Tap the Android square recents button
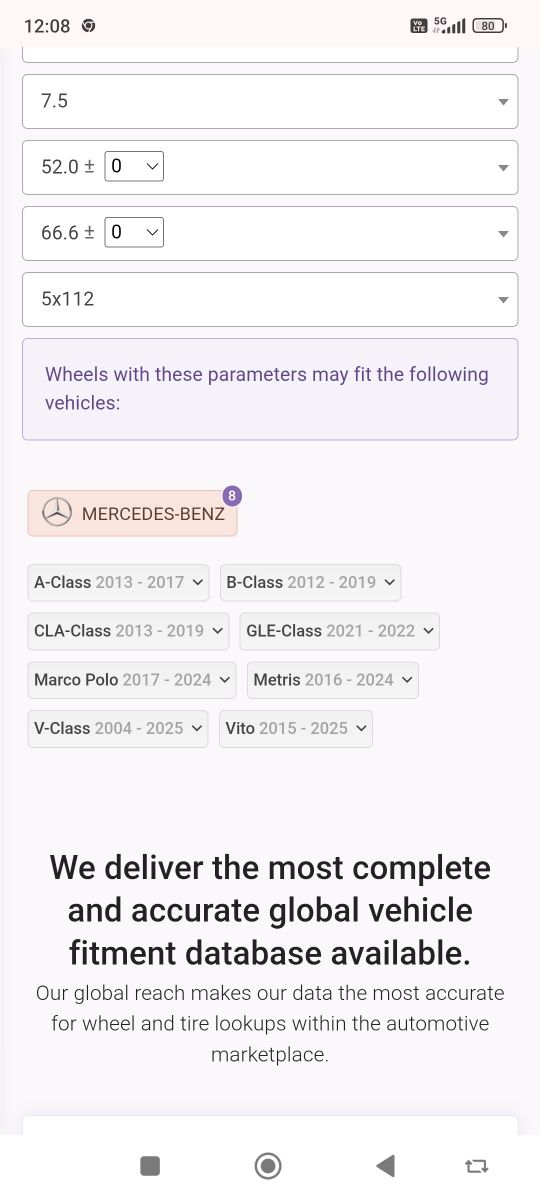Viewport: 540px width, 1200px height. coord(150,1165)
